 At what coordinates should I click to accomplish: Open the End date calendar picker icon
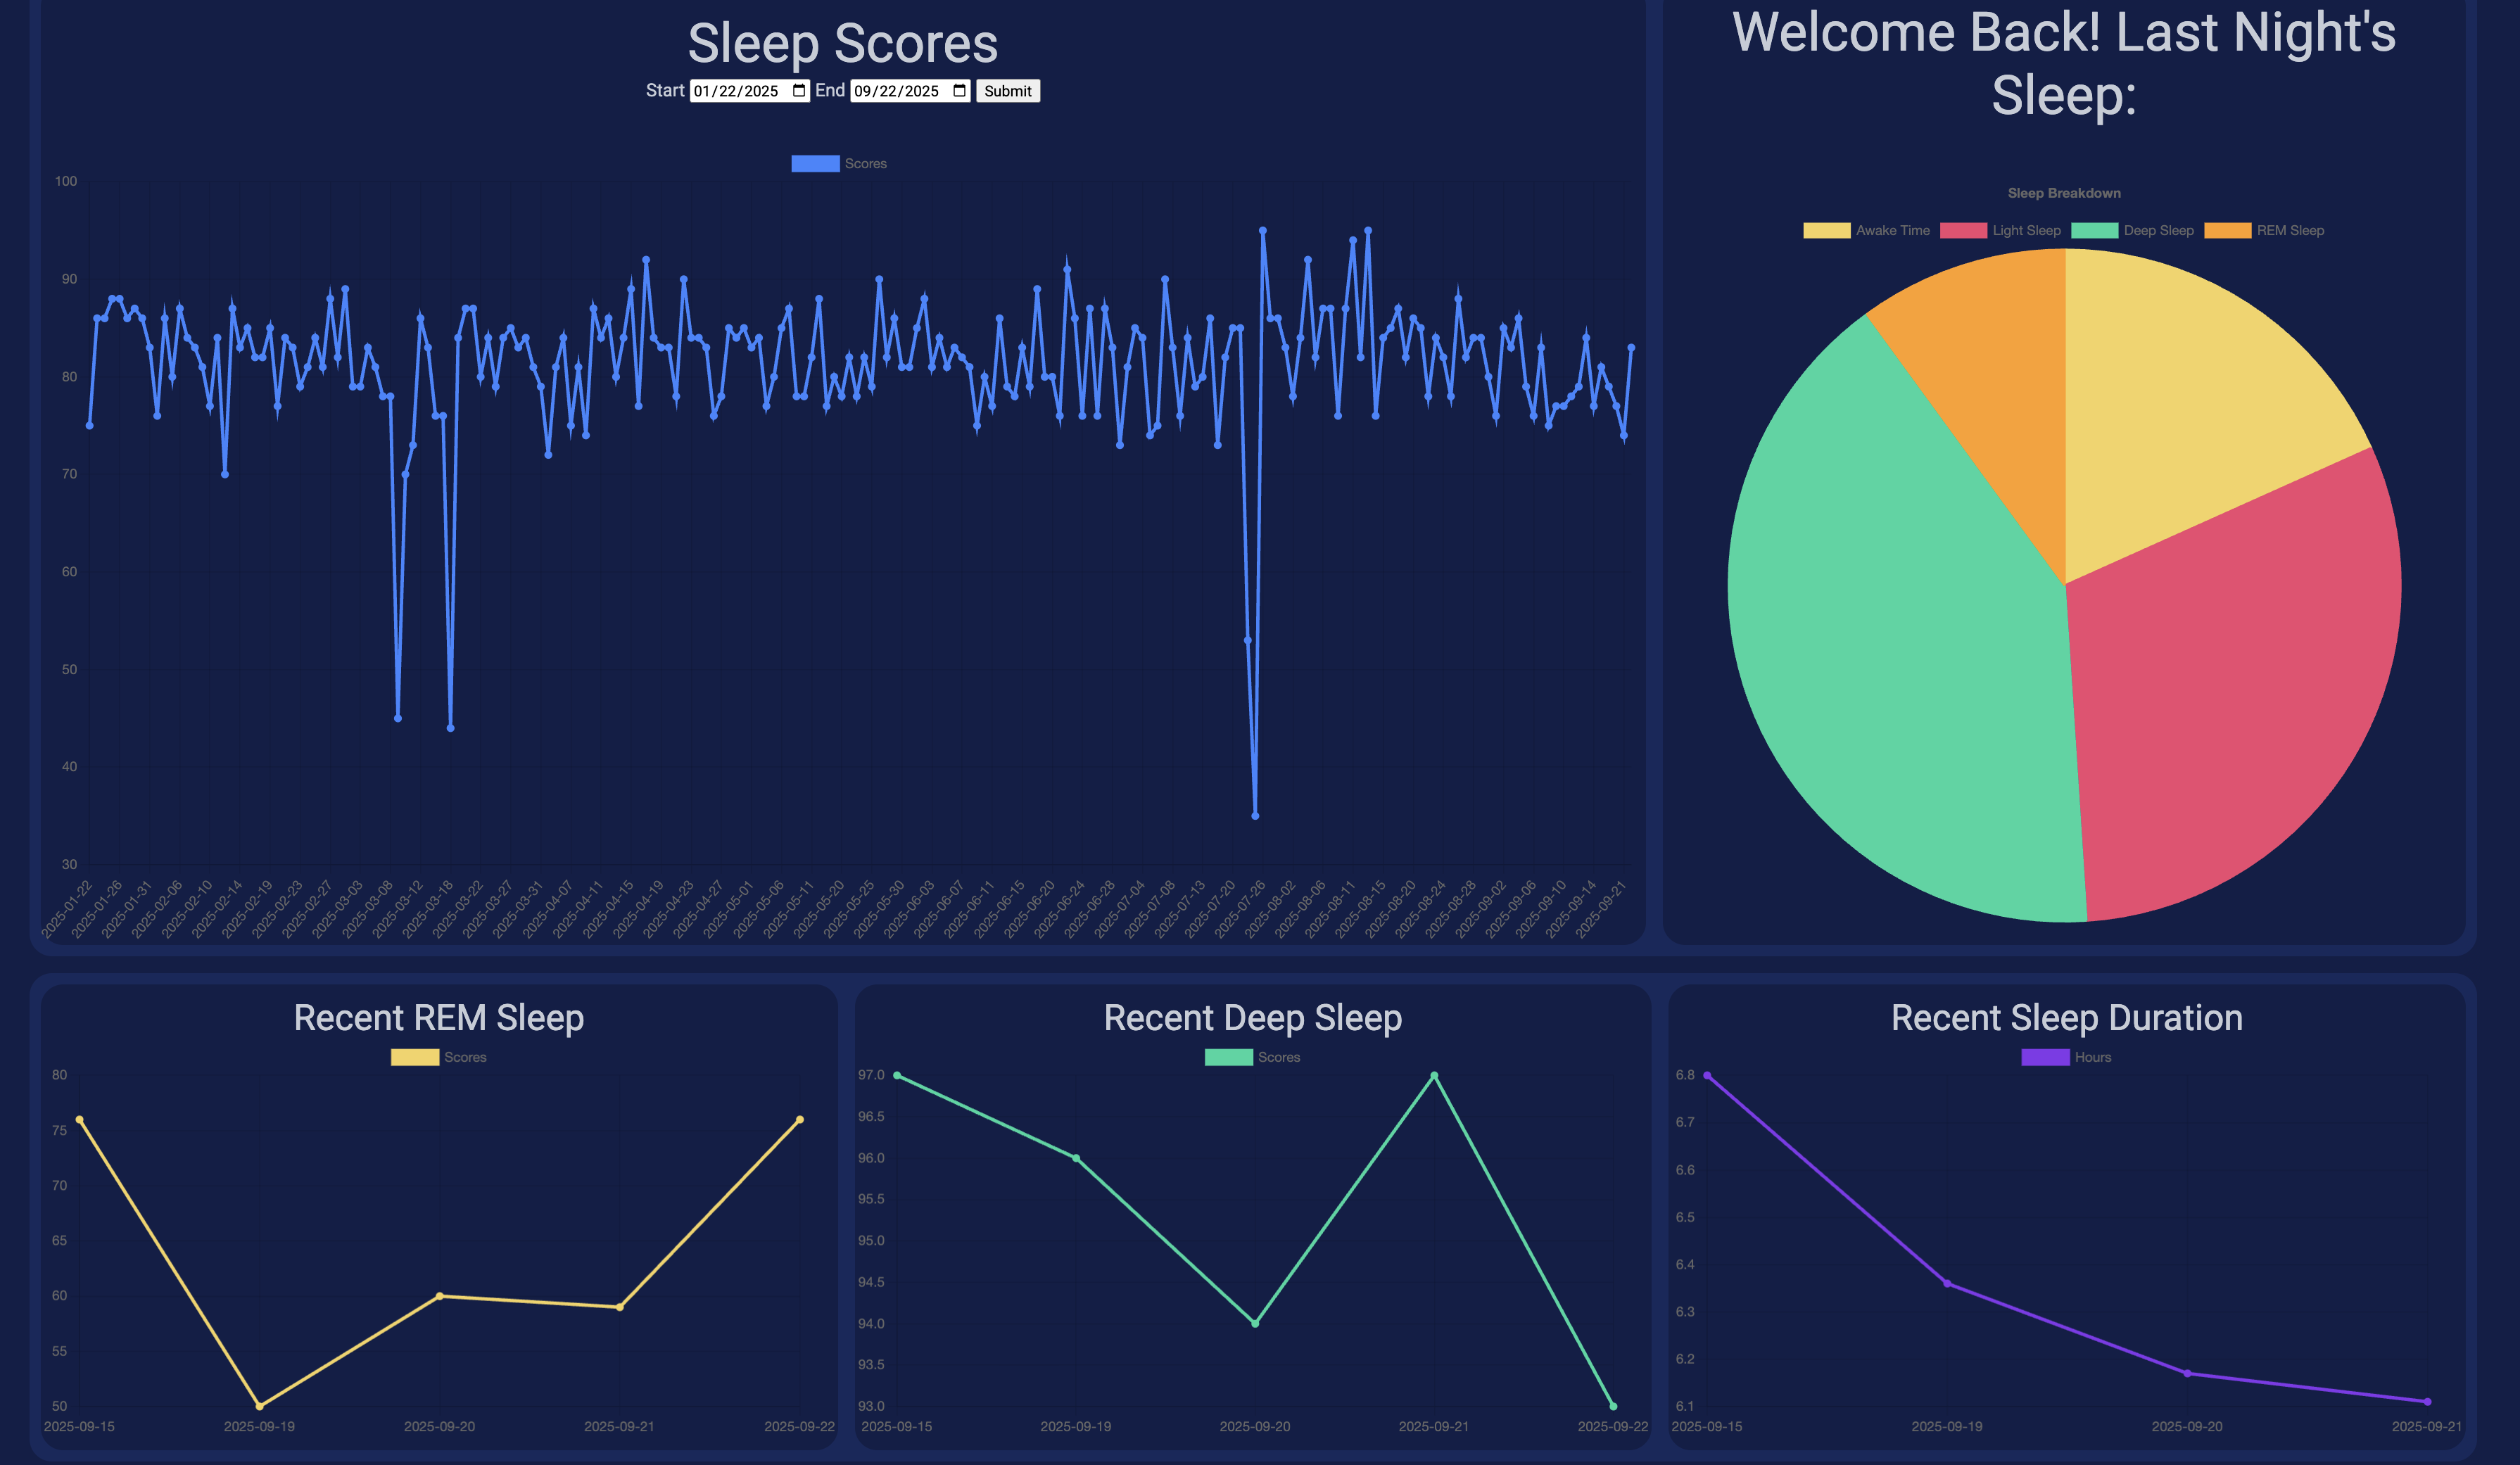[x=959, y=91]
